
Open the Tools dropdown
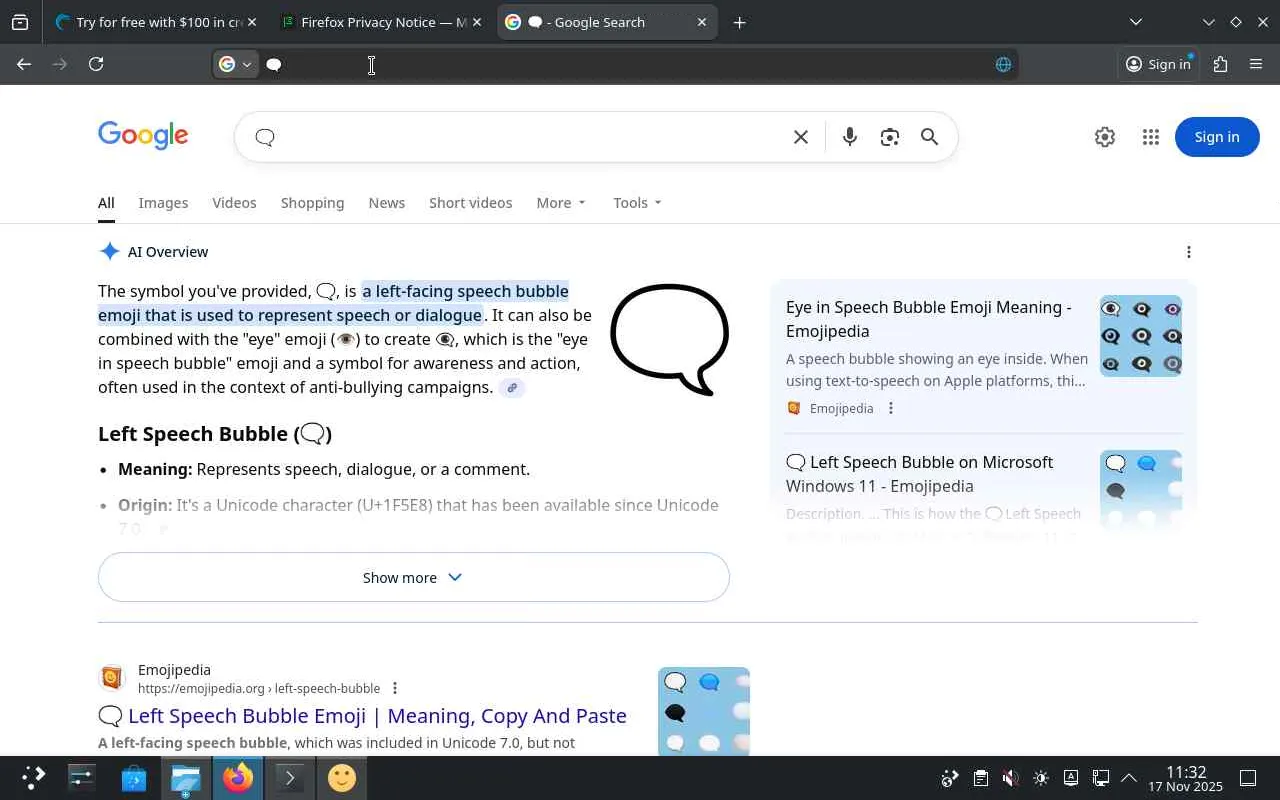637,203
